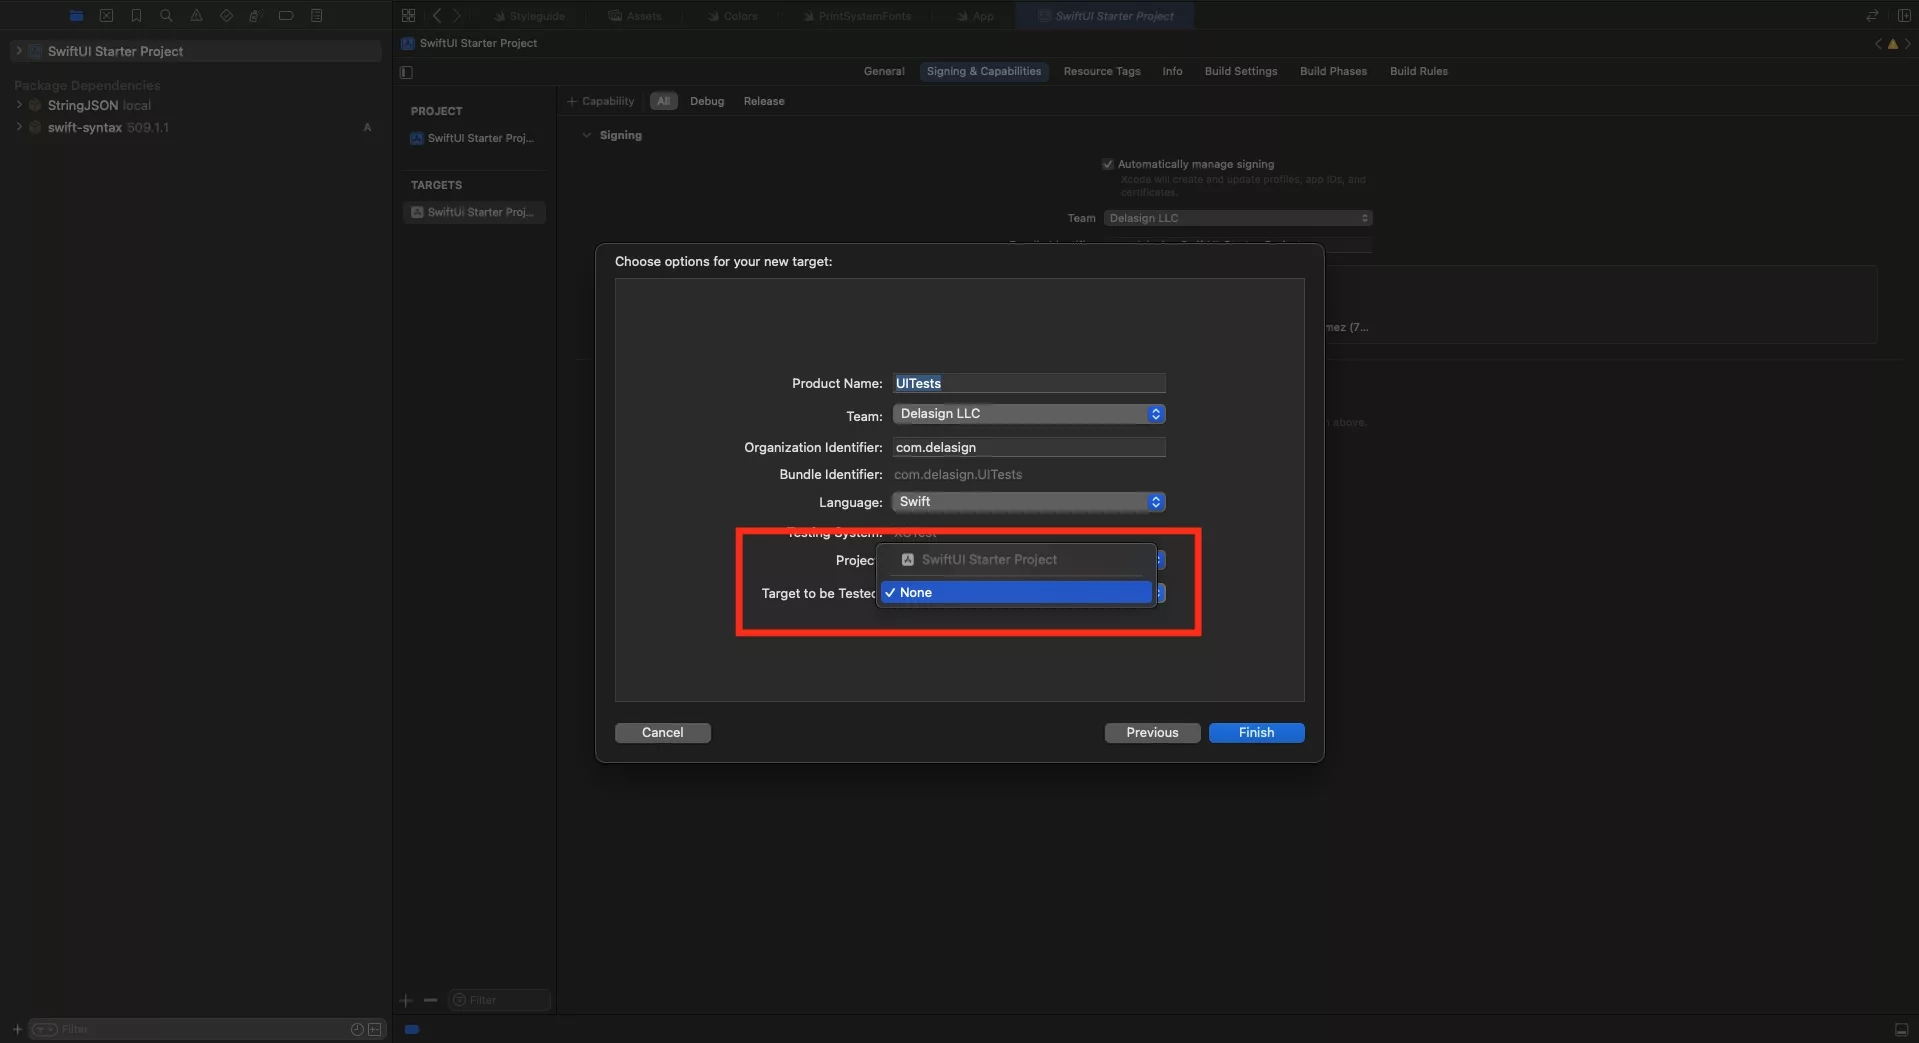
Task: Switch to the Build Rules tab
Action: (1418, 71)
